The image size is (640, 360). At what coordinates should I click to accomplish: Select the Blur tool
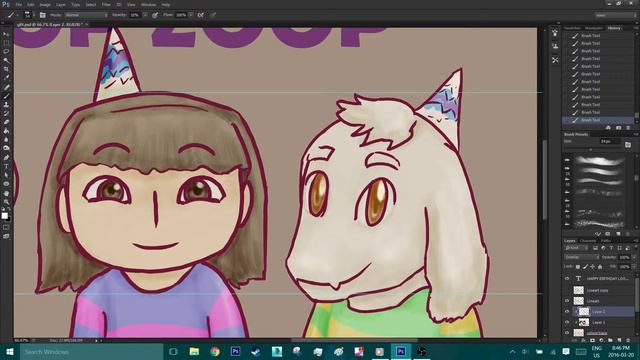pos(6,140)
